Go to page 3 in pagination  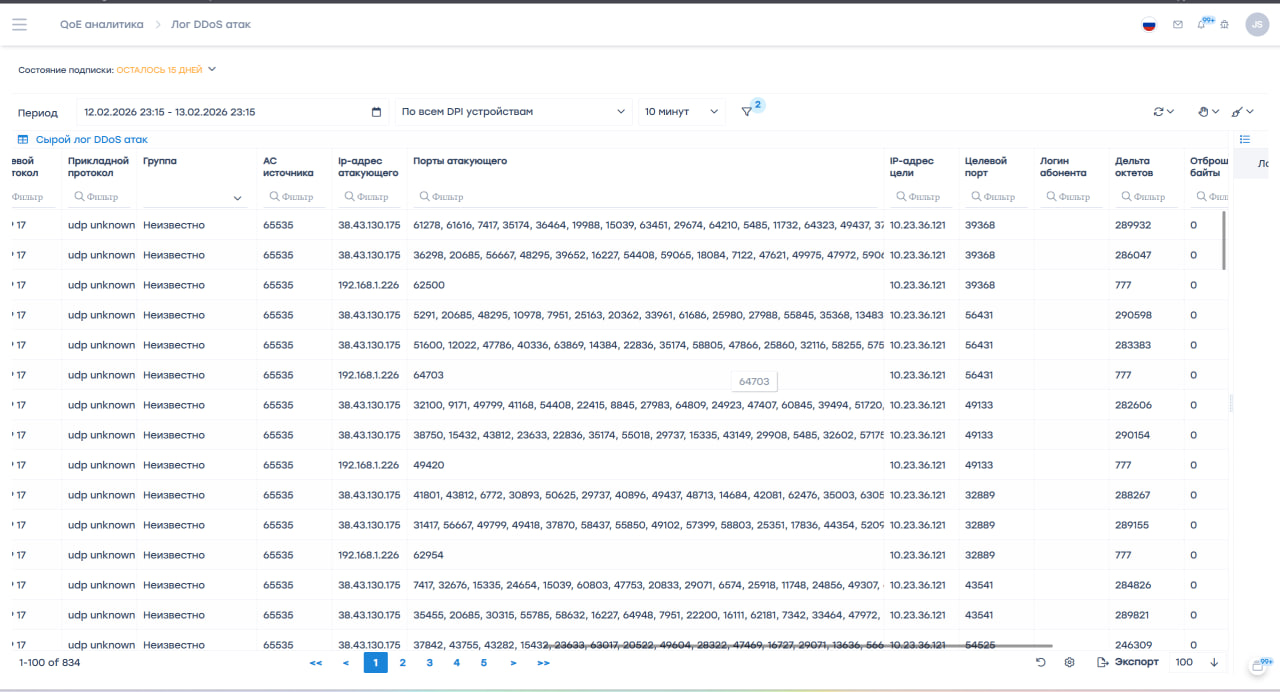[x=429, y=662]
